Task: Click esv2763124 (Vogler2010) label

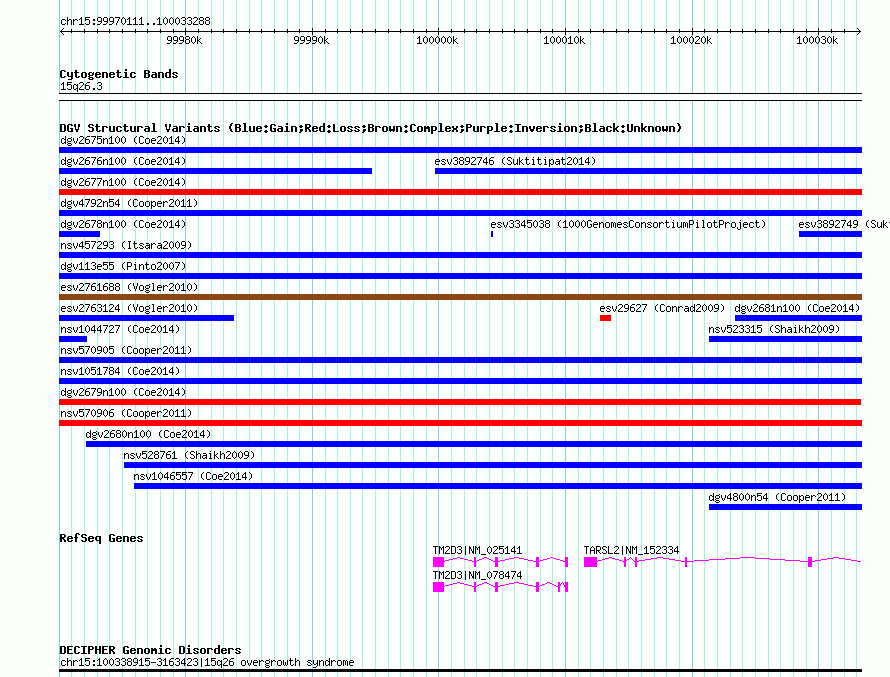Action: coord(129,308)
